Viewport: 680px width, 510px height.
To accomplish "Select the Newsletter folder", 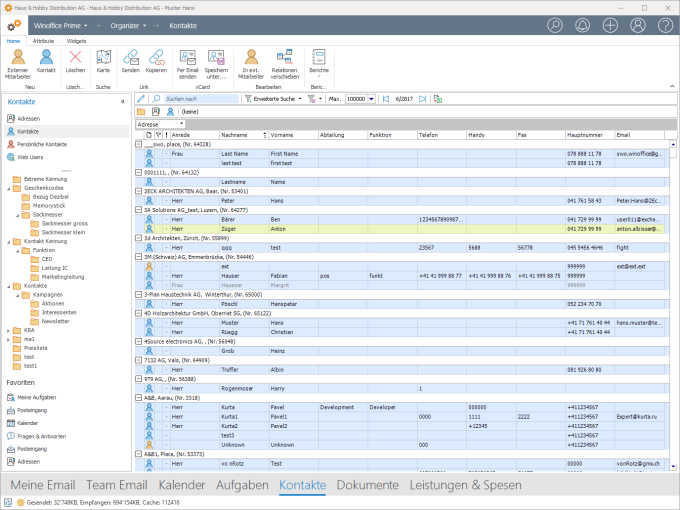I will coord(51,321).
